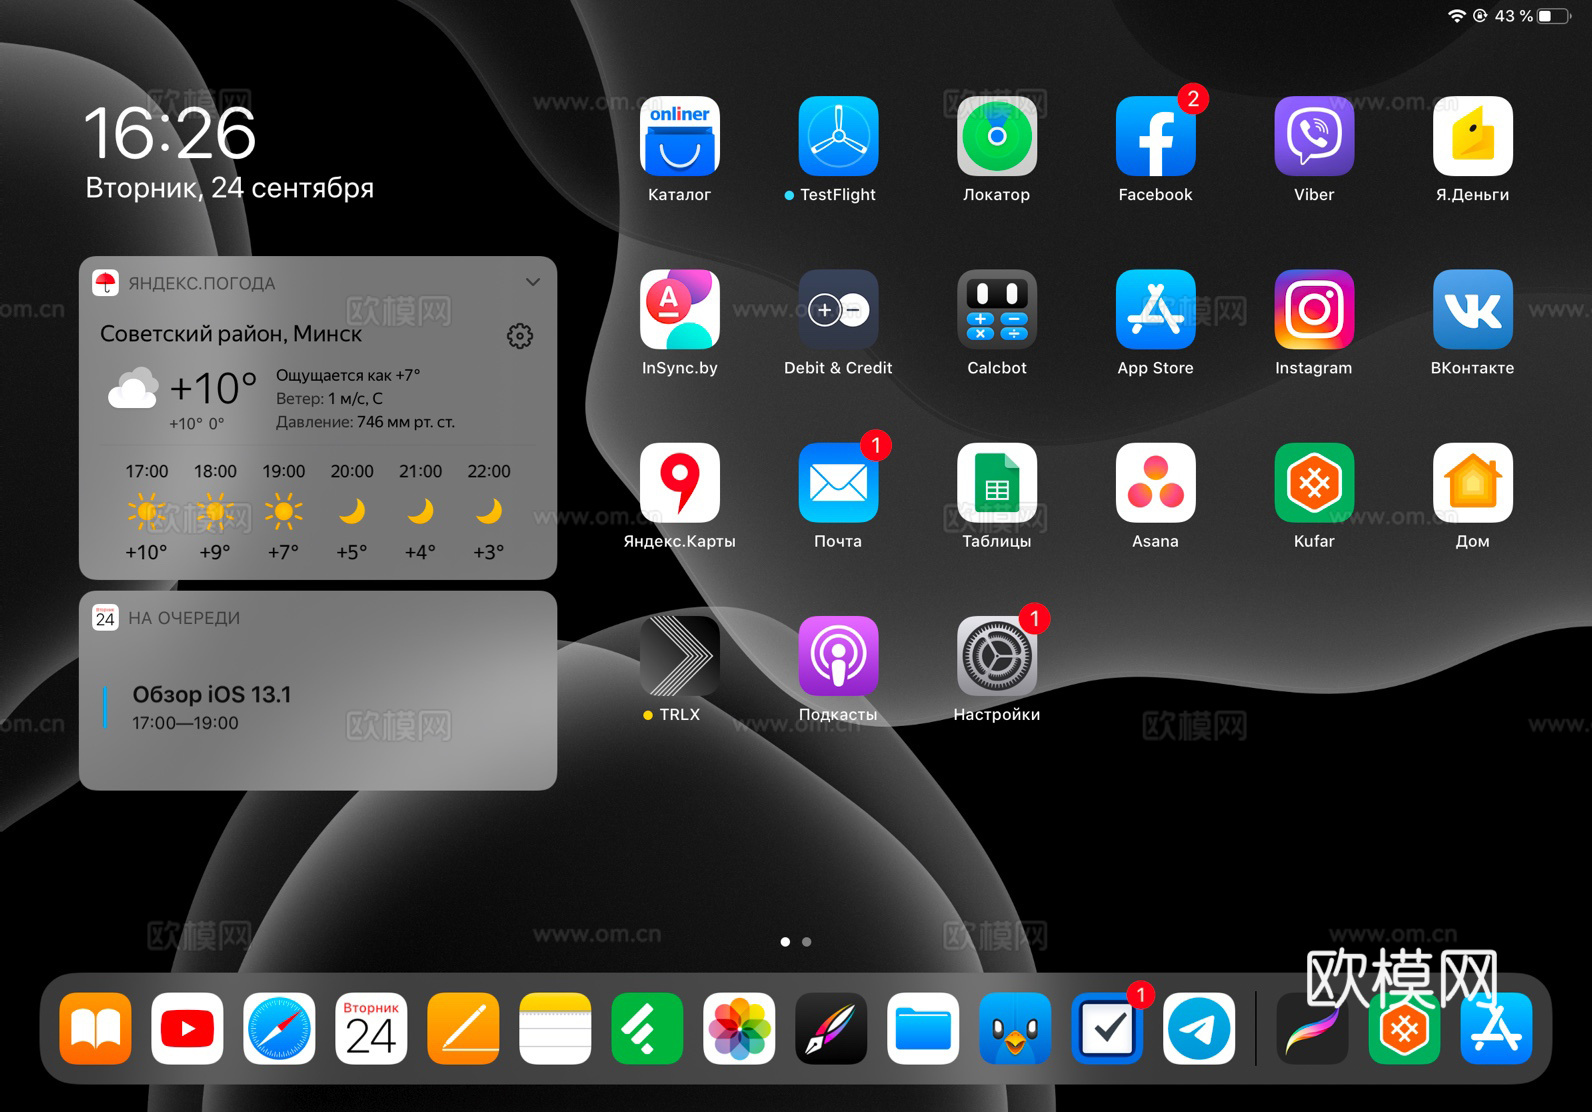
Task: Open the onliner Каталог app
Action: (x=679, y=136)
